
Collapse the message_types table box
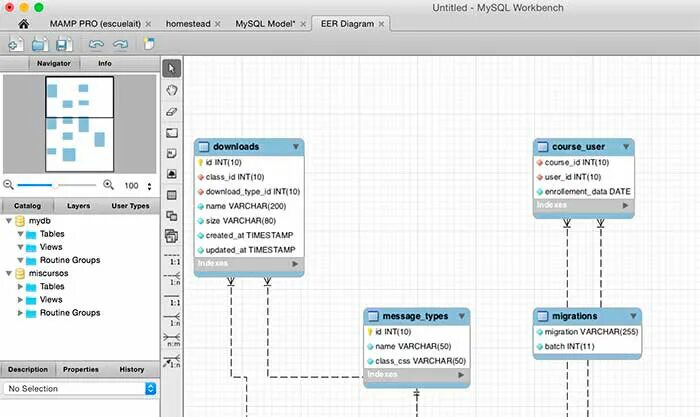coord(462,316)
